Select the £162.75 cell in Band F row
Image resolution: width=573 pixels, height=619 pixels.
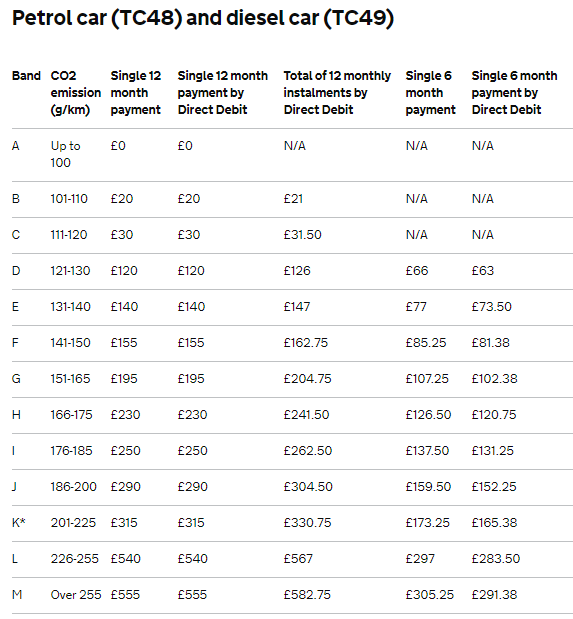click(306, 342)
